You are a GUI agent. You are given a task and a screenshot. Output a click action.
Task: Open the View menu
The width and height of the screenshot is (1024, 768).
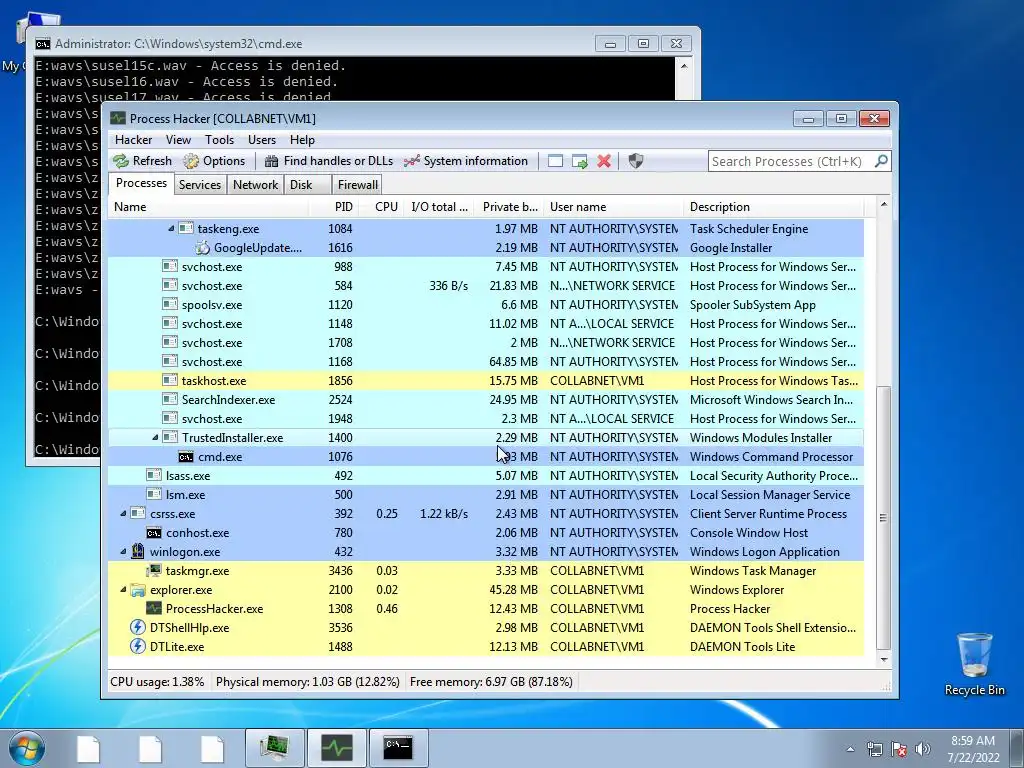click(178, 140)
